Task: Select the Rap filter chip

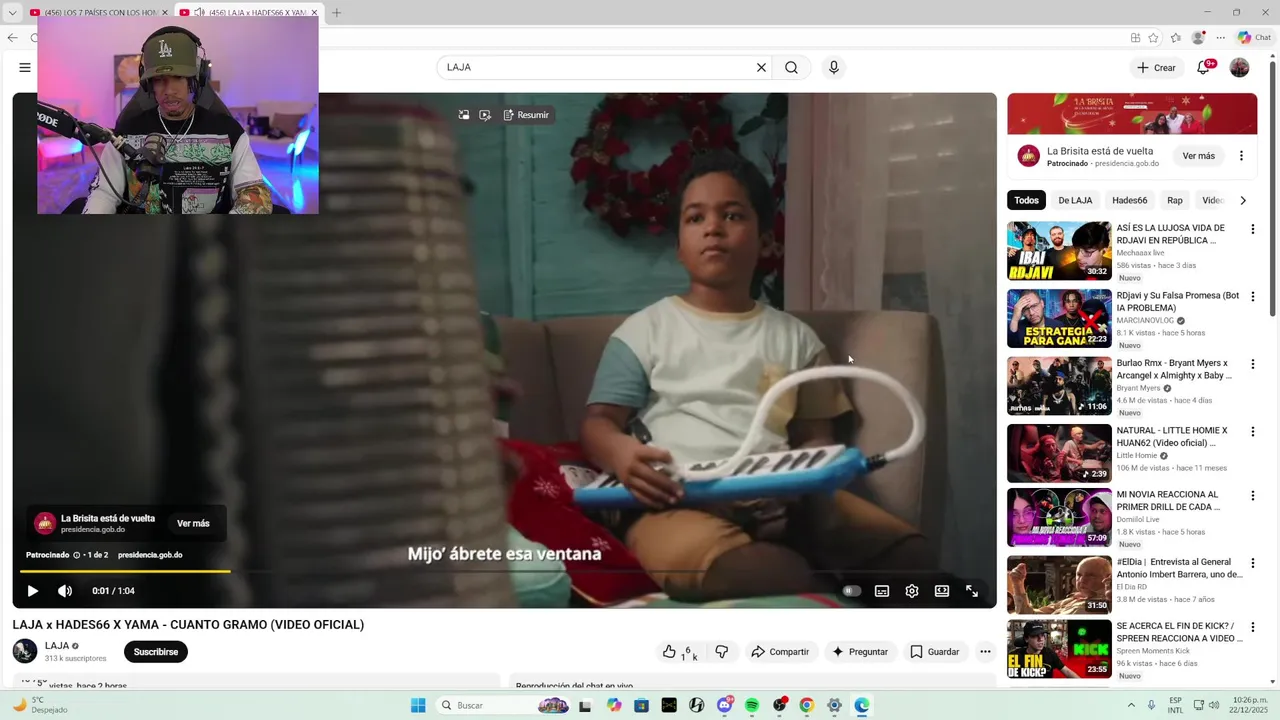Action: (x=1174, y=200)
